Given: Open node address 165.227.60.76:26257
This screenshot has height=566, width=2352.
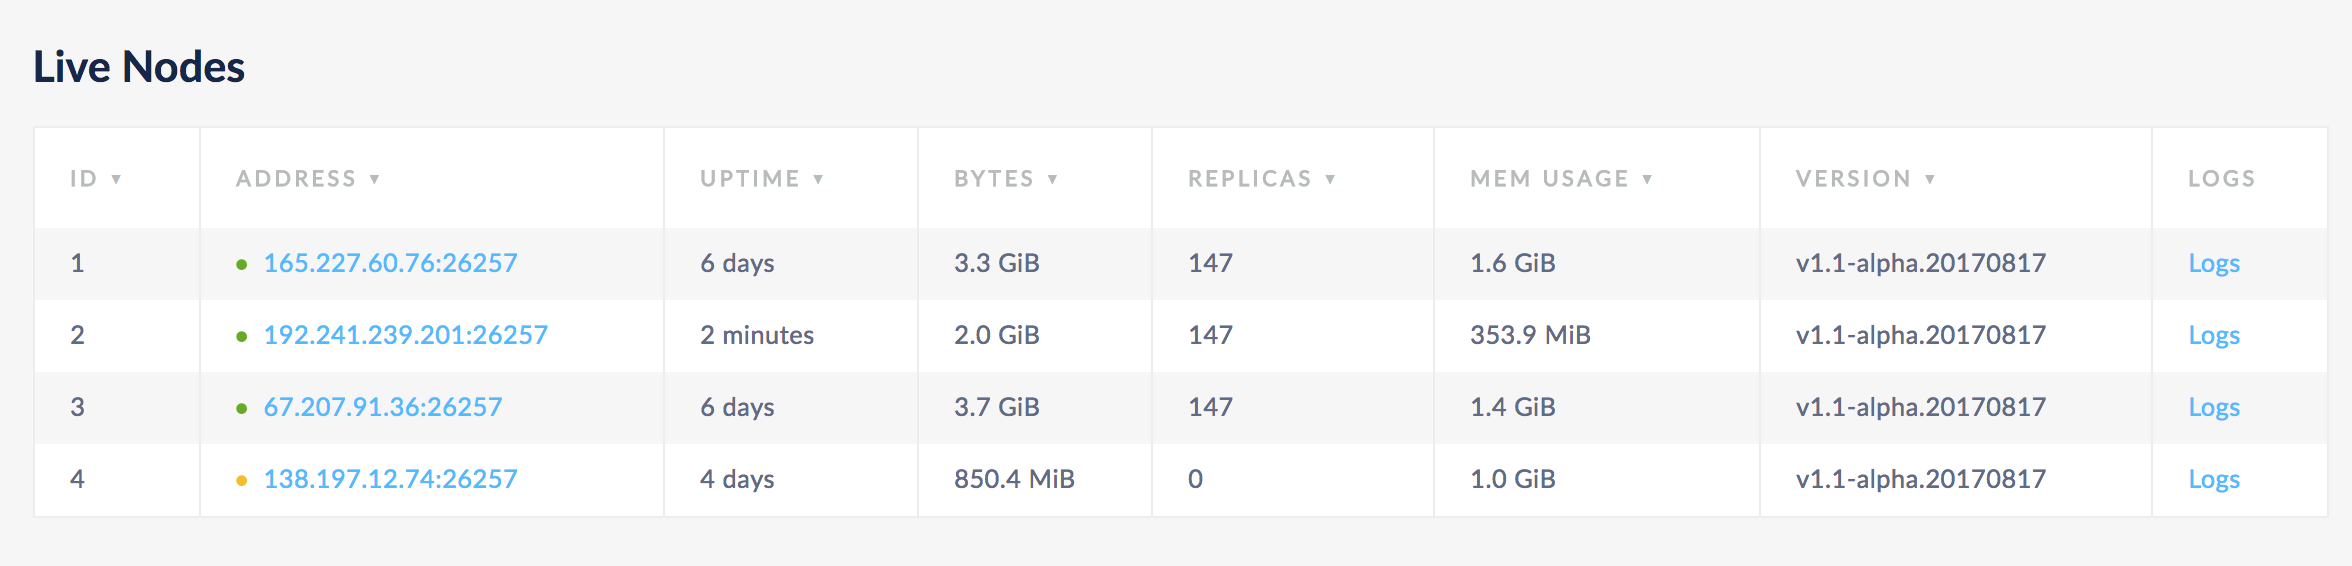Looking at the screenshot, I should (x=390, y=263).
